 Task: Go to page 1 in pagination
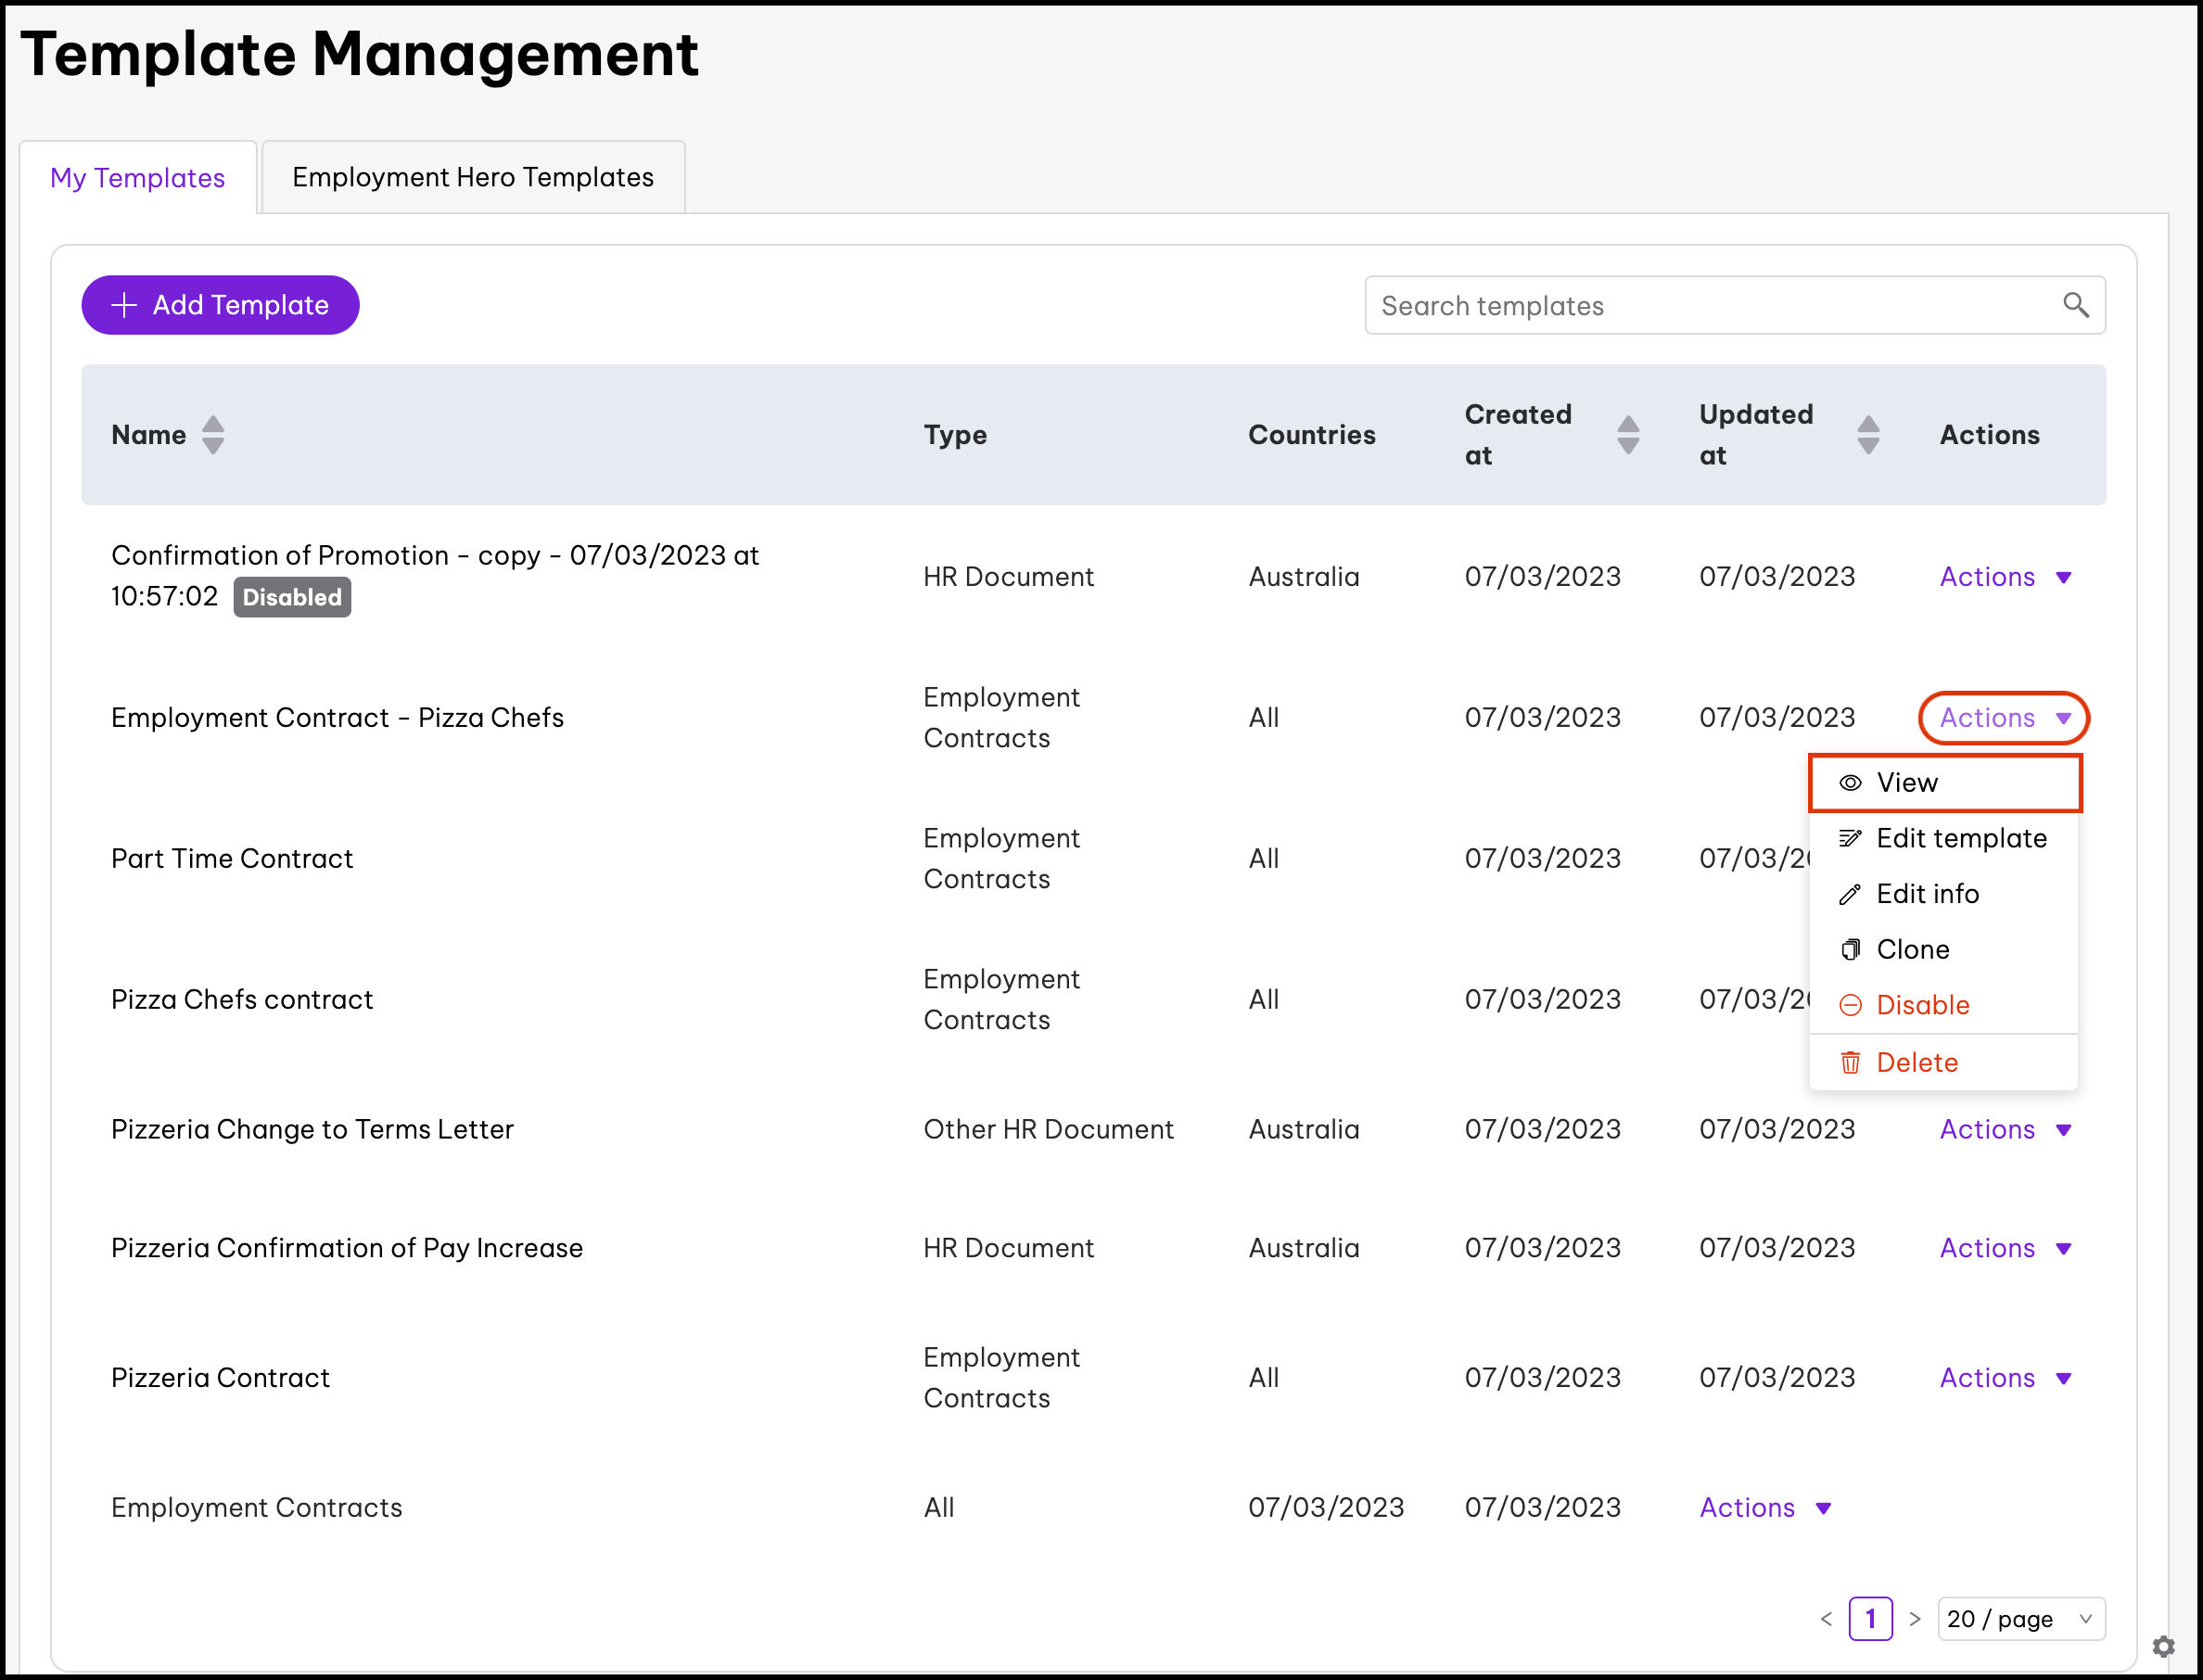pyautogui.click(x=1870, y=1618)
